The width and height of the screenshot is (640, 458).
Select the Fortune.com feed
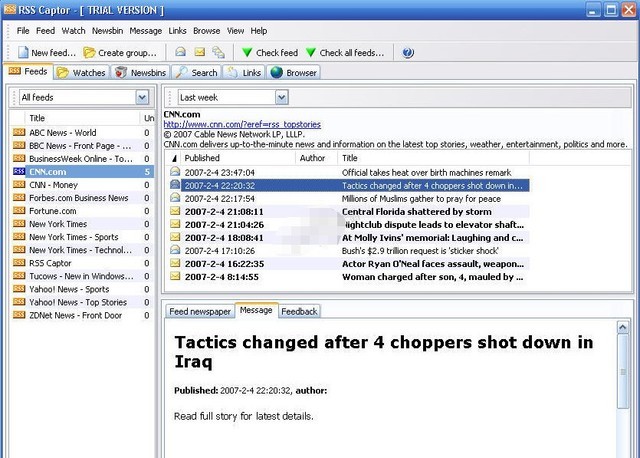(x=53, y=211)
